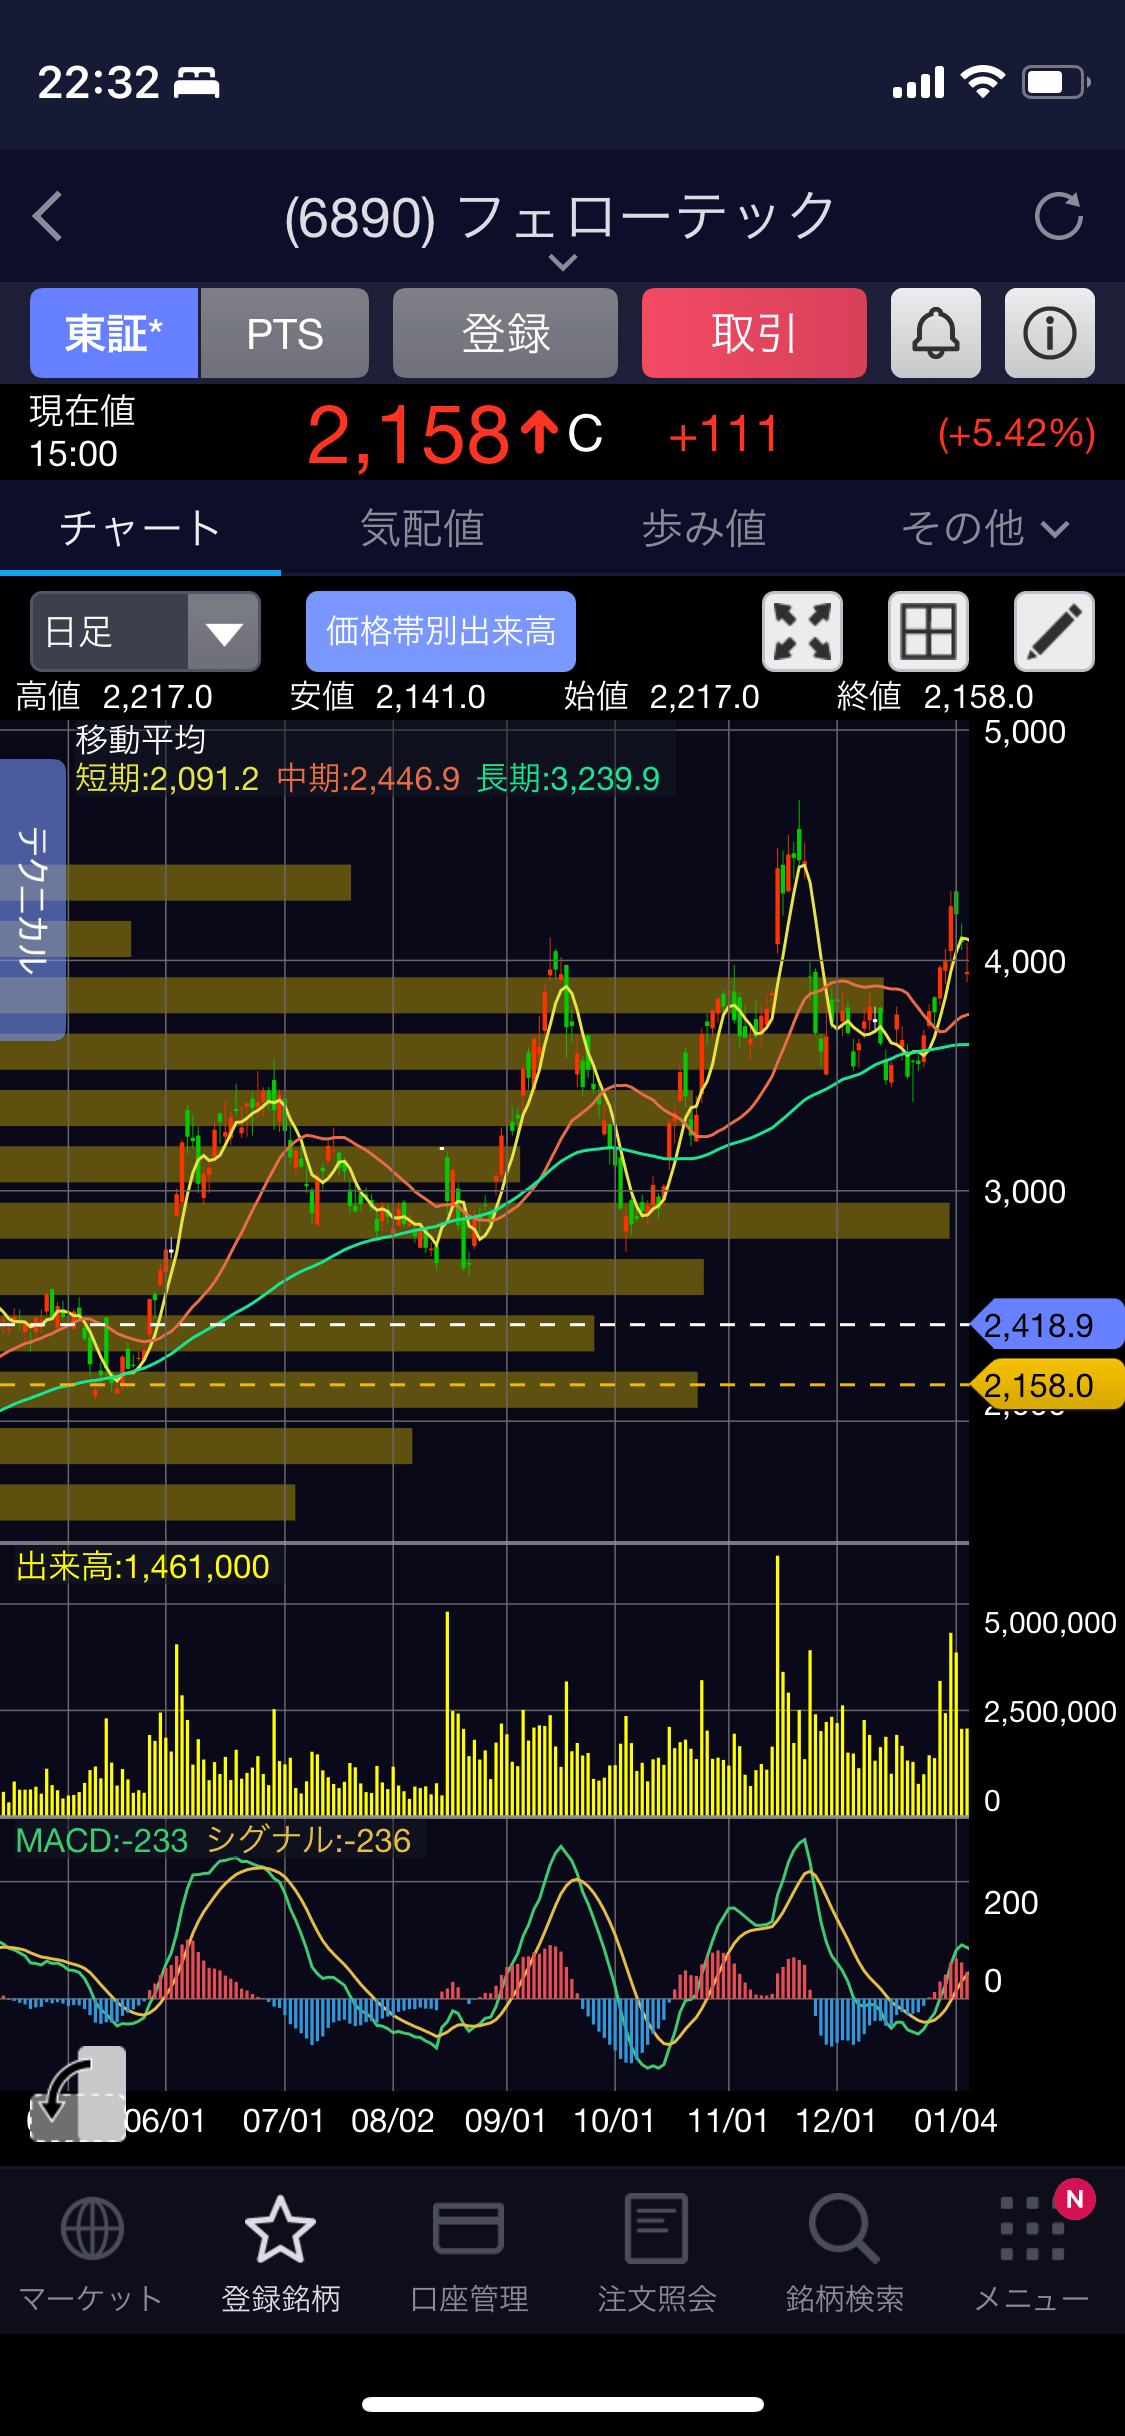Open the 日足 timeframe dropdown

click(x=145, y=631)
